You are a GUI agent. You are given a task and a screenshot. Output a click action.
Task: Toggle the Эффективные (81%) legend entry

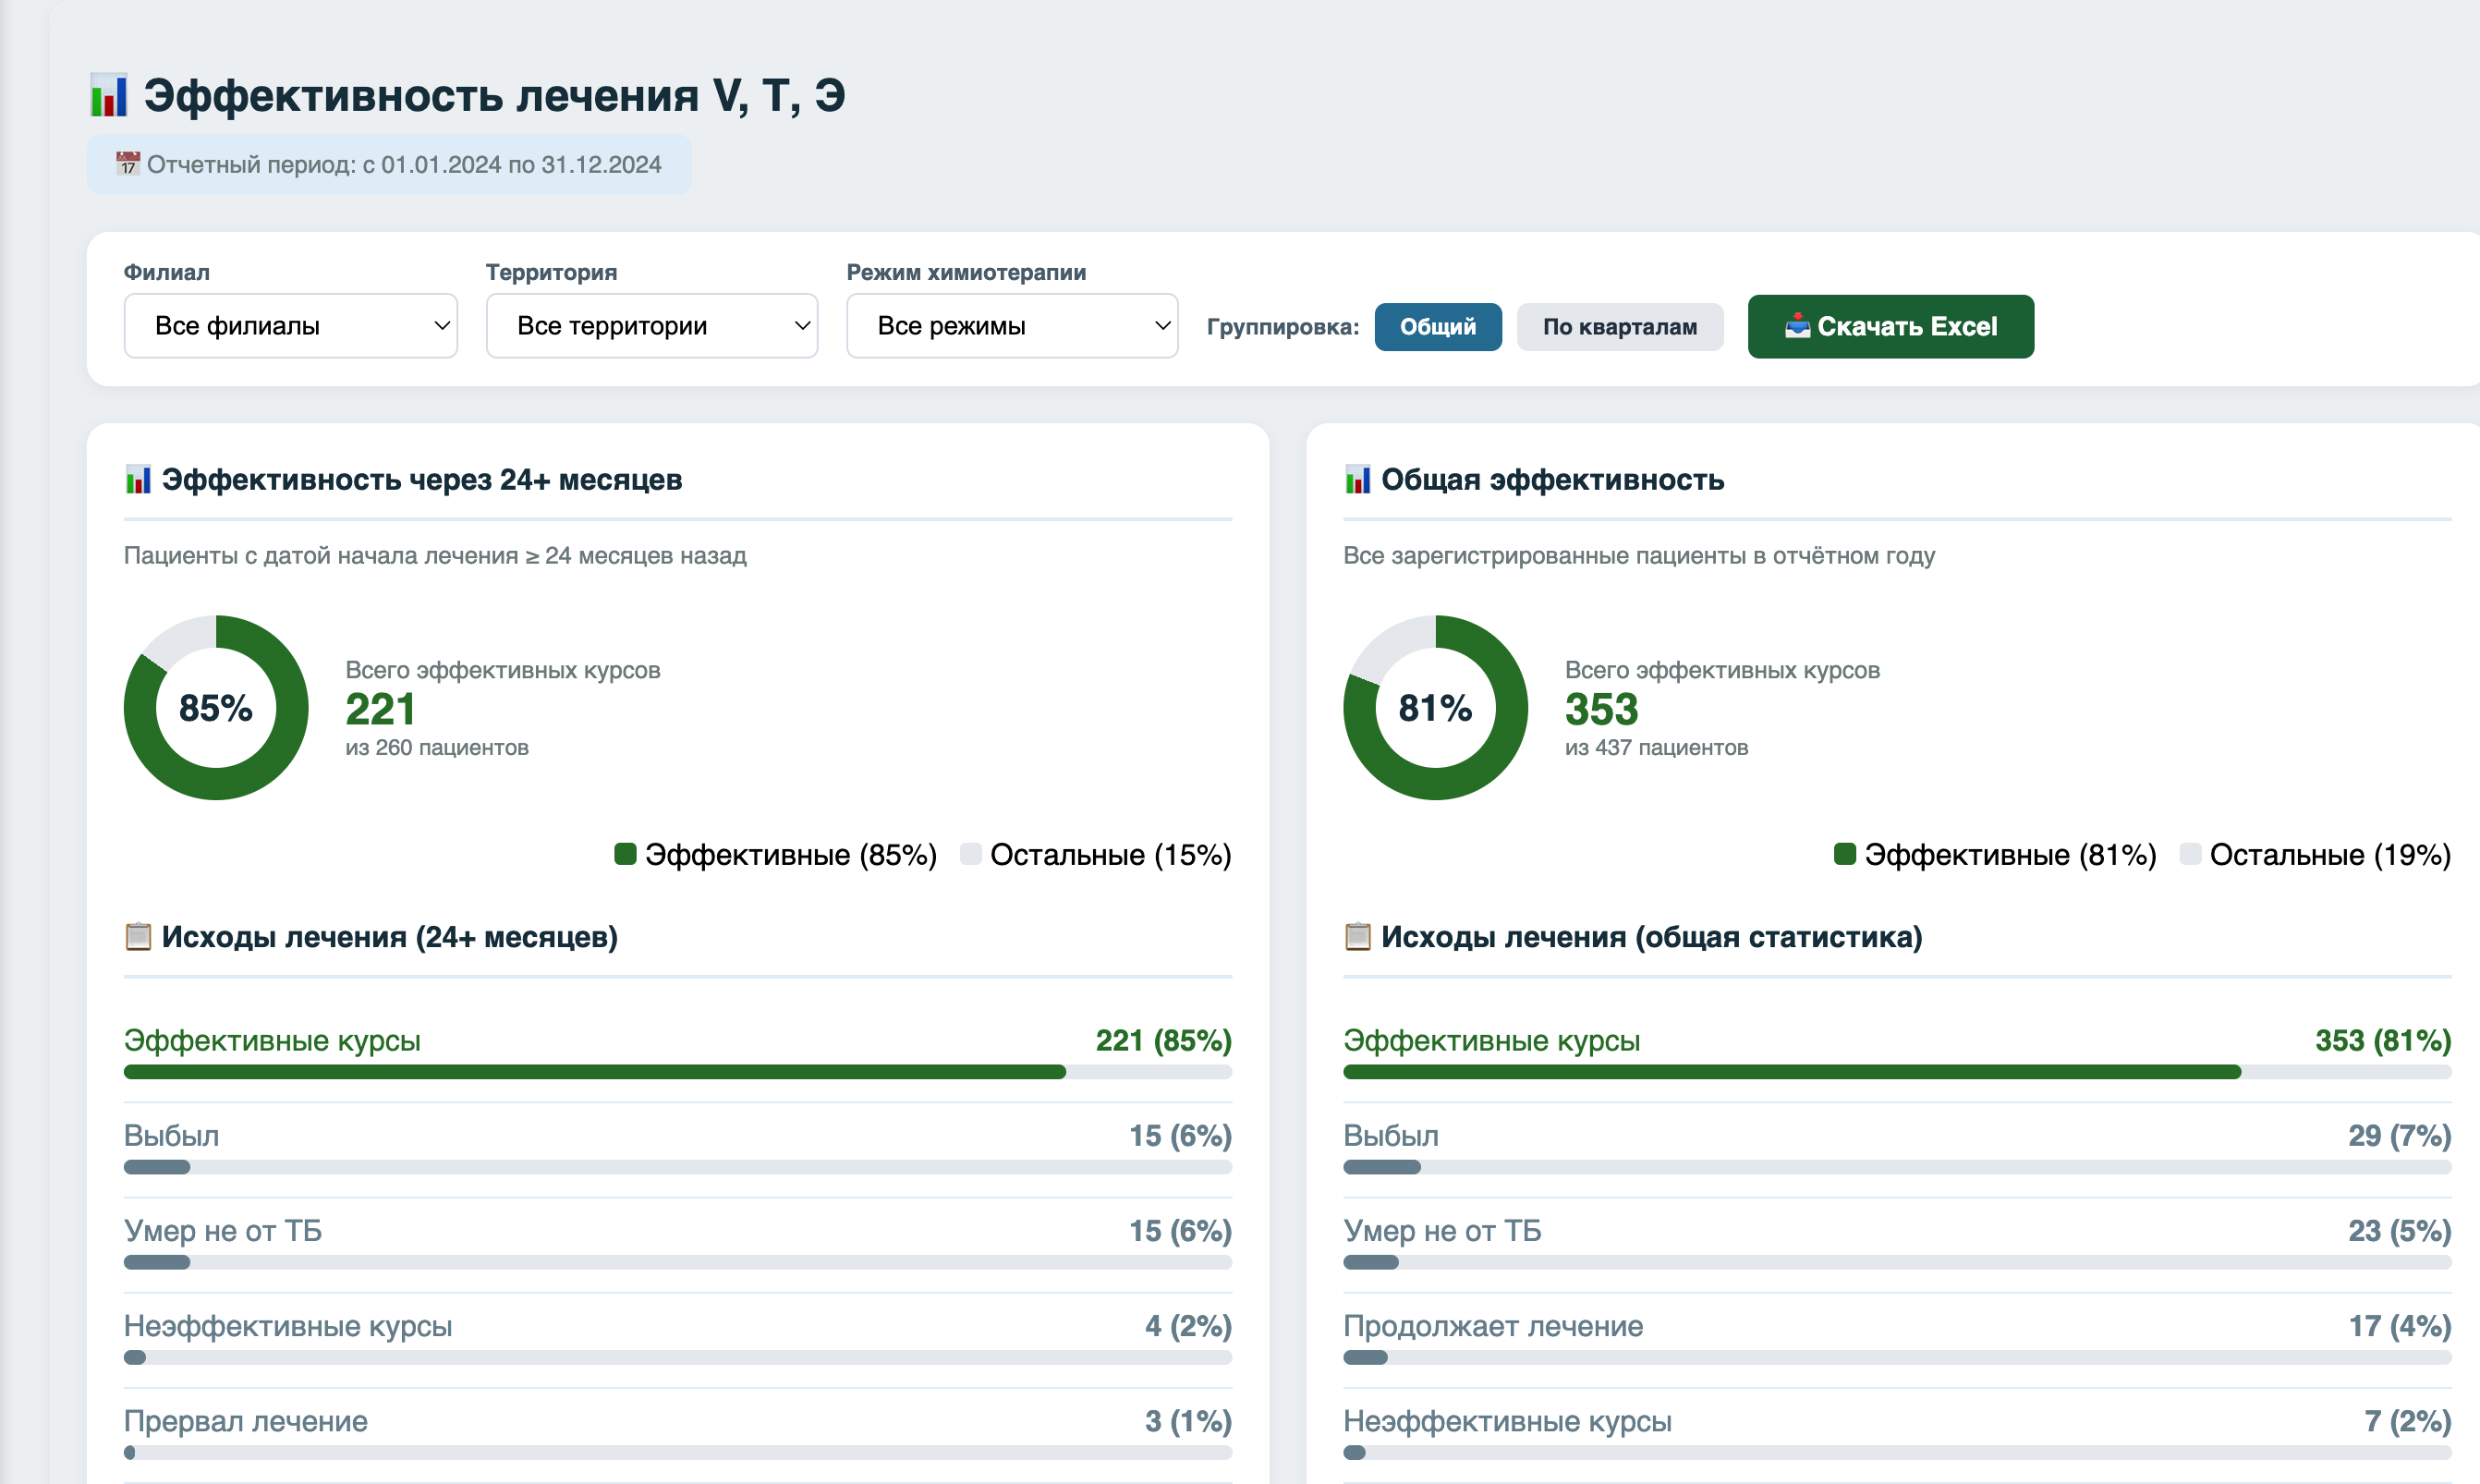(1995, 855)
